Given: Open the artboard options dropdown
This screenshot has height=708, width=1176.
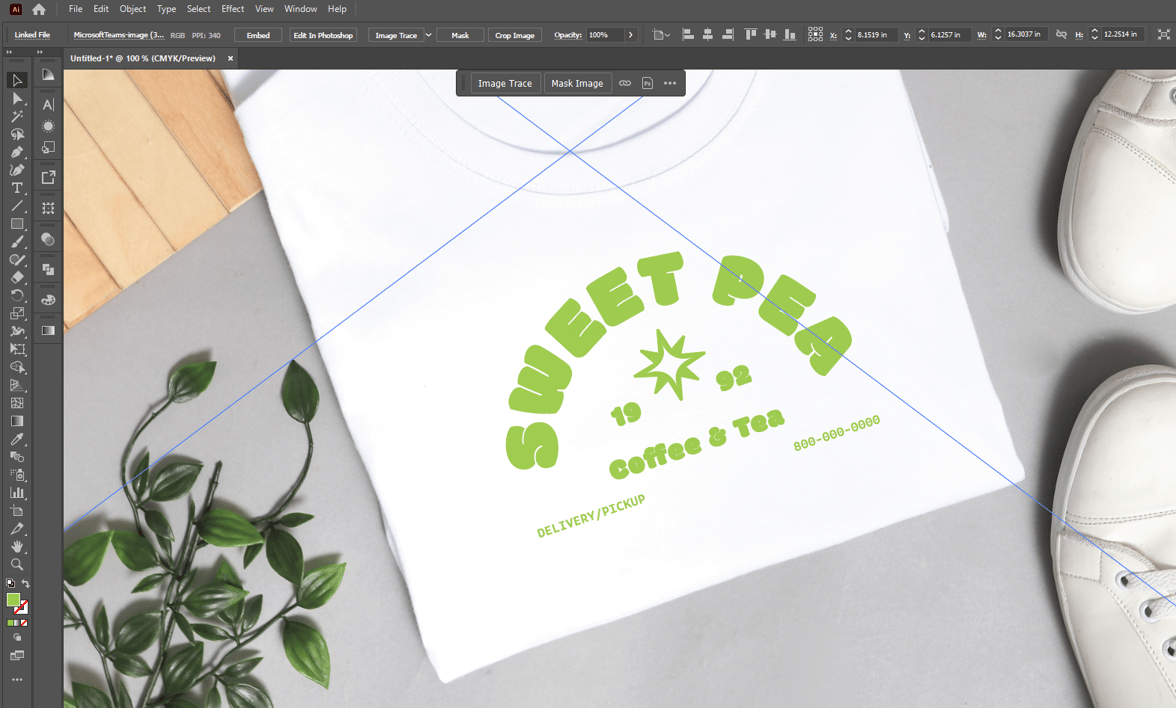Looking at the screenshot, I should pos(661,34).
